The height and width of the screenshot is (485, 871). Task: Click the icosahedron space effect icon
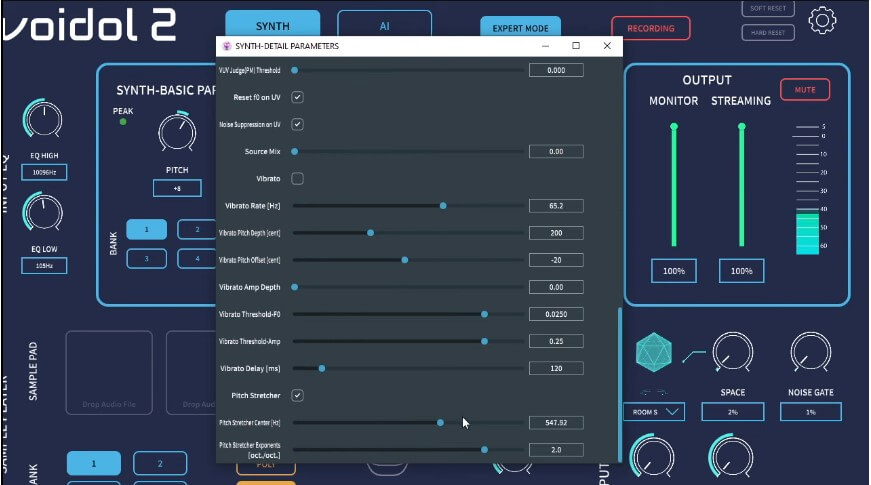[x=655, y=353]
